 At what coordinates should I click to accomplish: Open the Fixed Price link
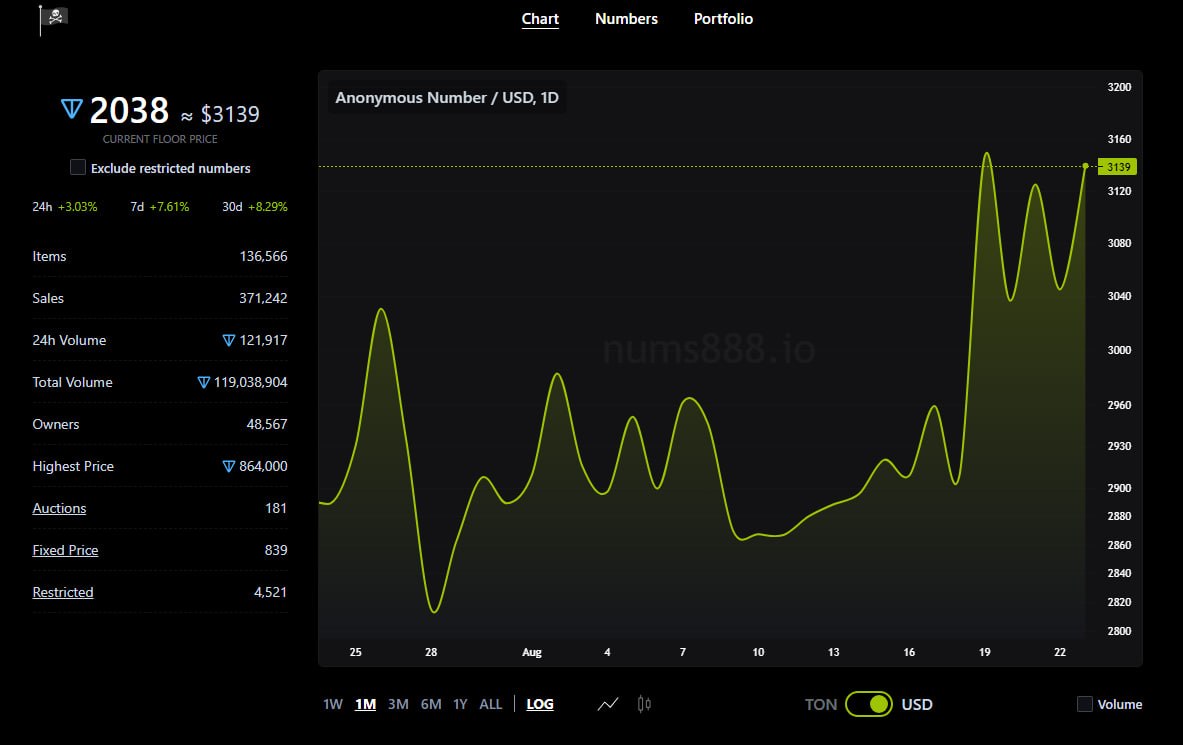coord(65,550)
